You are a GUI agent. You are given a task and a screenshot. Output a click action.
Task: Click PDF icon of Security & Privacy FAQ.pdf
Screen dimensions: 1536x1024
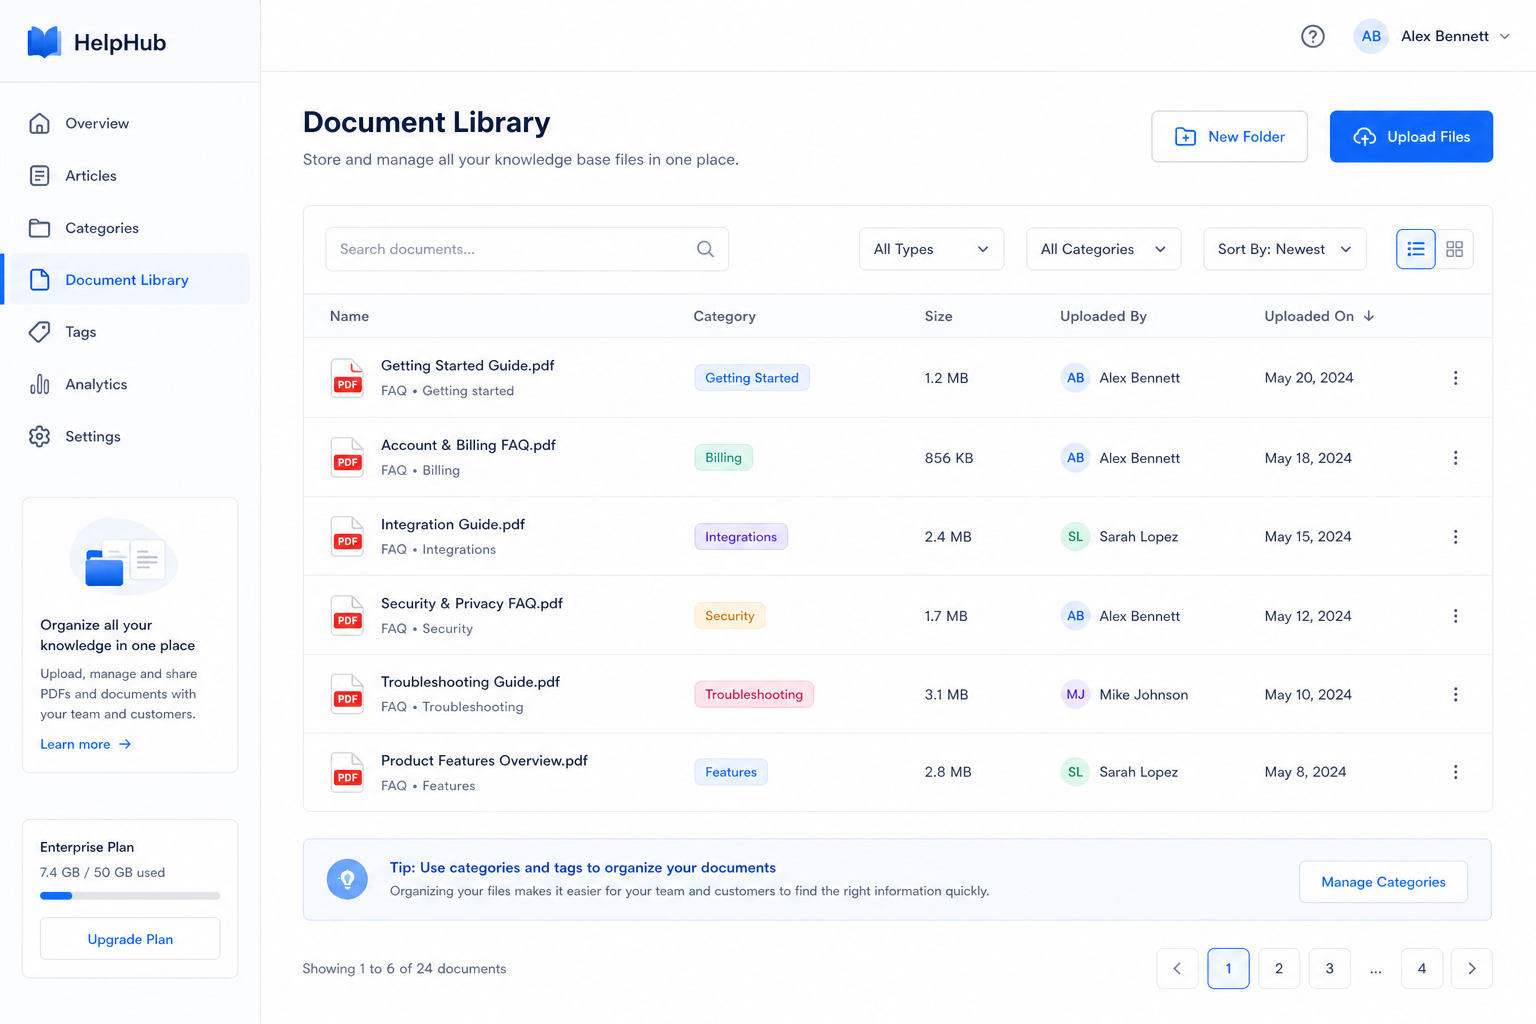(347, 615)
